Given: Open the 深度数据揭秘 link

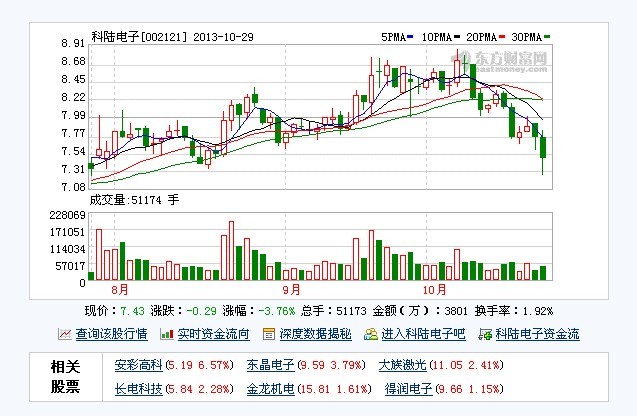Looking at the screenshot, I should 315,334.
